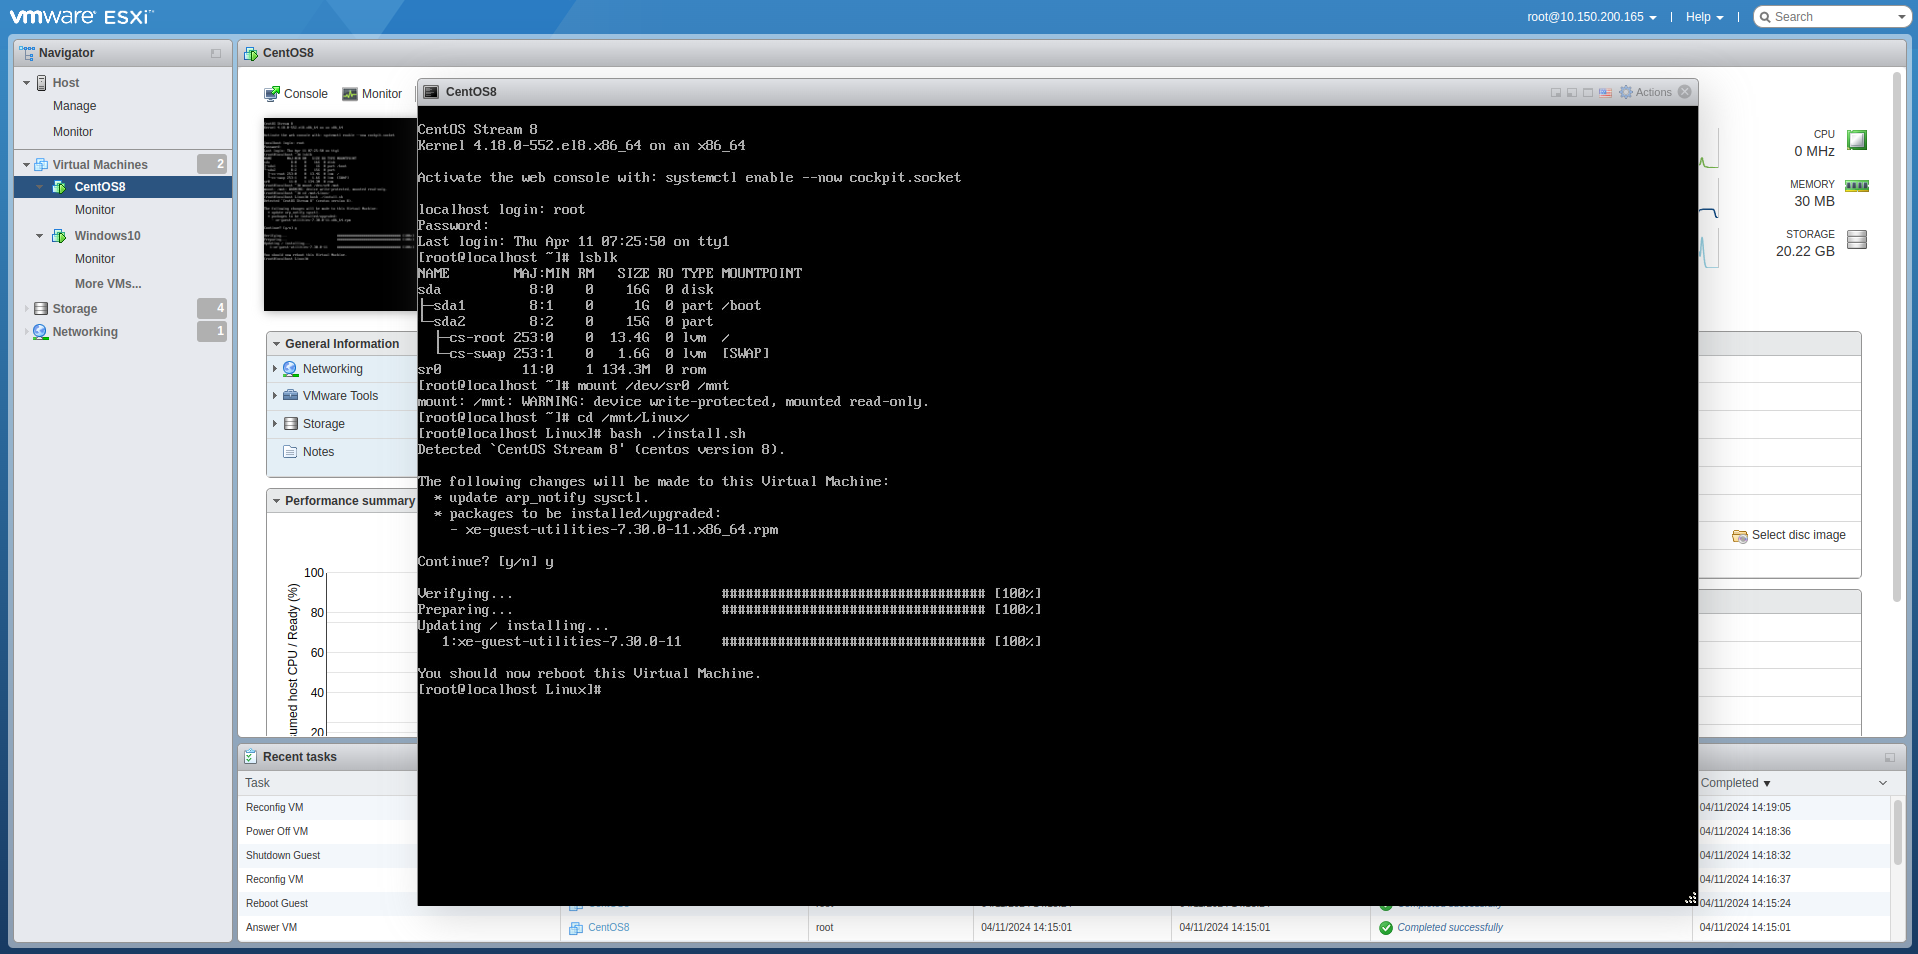Select Manage under Host
1918x954 pixels.
pyautogui.click(x=75, y=106)
